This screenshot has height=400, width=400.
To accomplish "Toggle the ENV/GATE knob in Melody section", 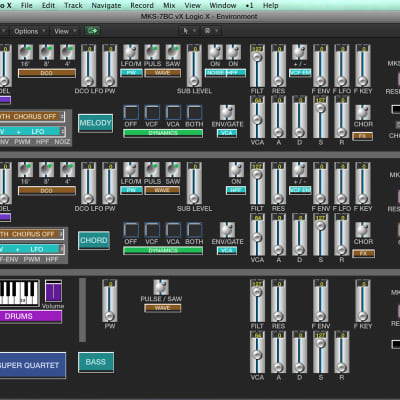I will pyautogui.click(x=227, y=112).
